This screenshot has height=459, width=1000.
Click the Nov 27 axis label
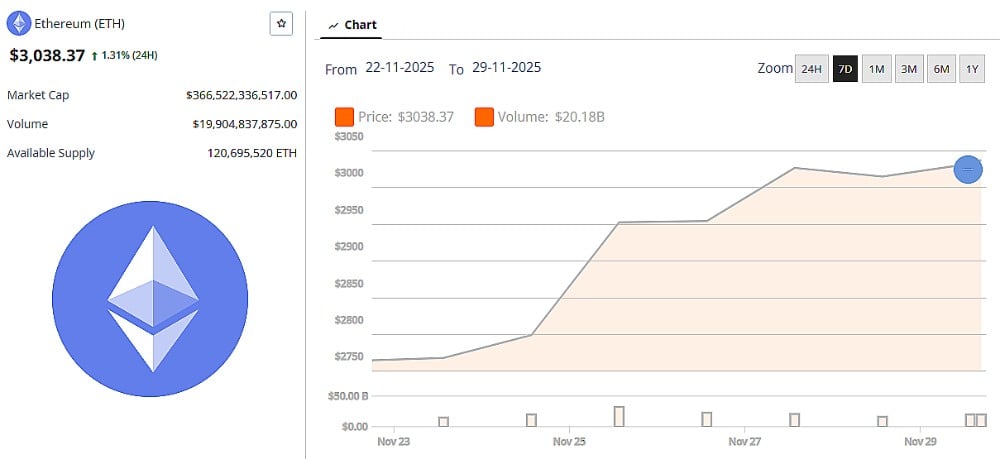pos(744,441)
